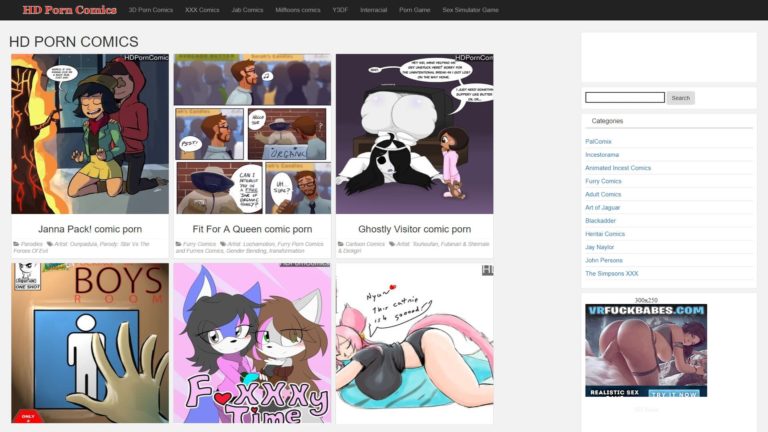Click folder icon under Fit For A Queen
The height and width of the screenshot is (432, 768).
178,243
